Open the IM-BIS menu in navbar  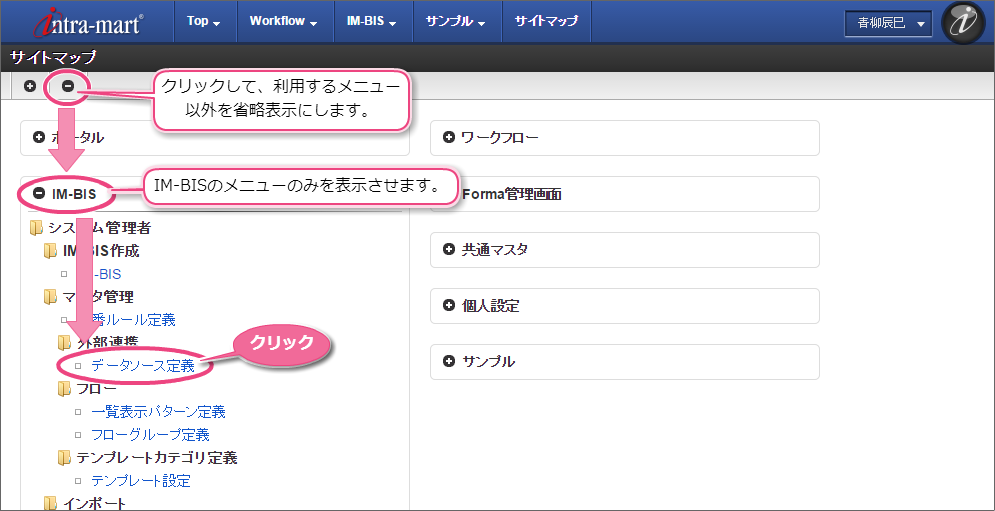[372, 21]
